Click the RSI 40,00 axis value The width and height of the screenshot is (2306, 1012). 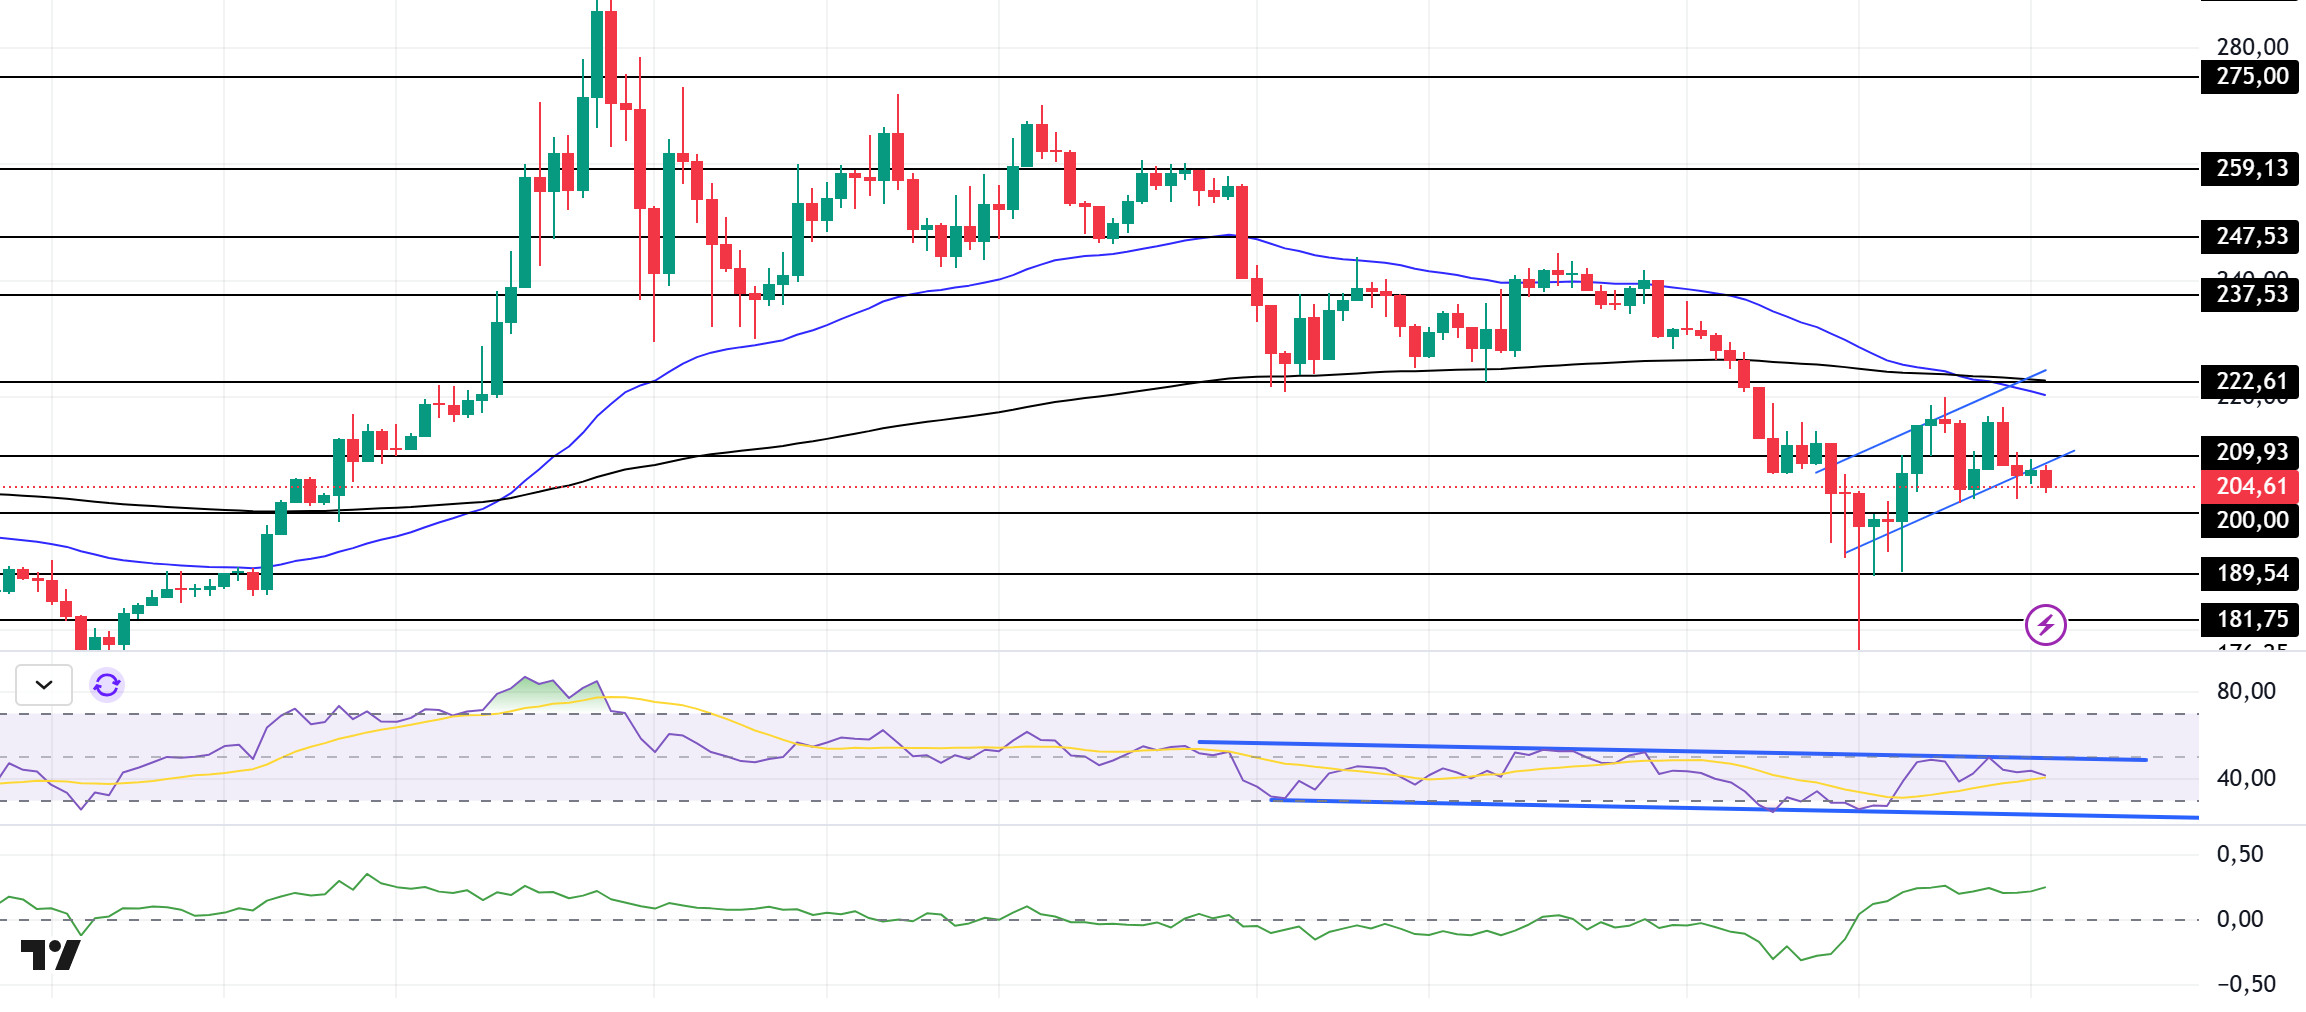pos(2246,778)
